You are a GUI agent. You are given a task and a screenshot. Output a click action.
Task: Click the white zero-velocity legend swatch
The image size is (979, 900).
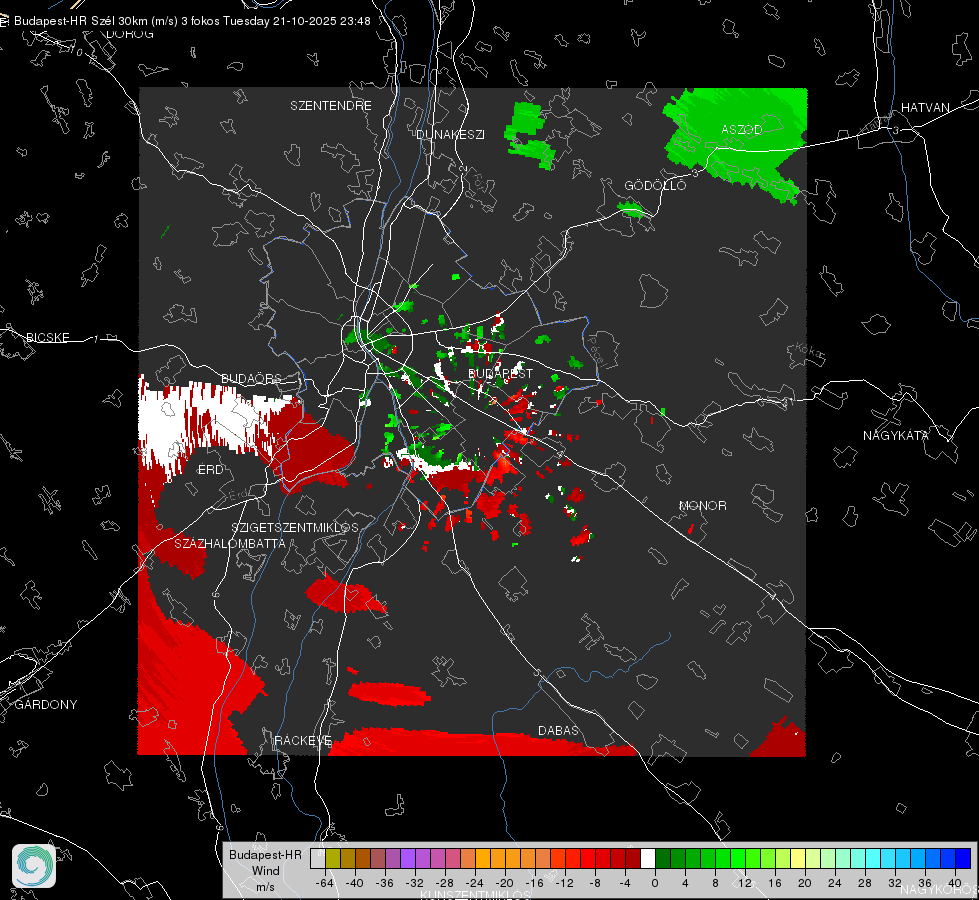647,858
